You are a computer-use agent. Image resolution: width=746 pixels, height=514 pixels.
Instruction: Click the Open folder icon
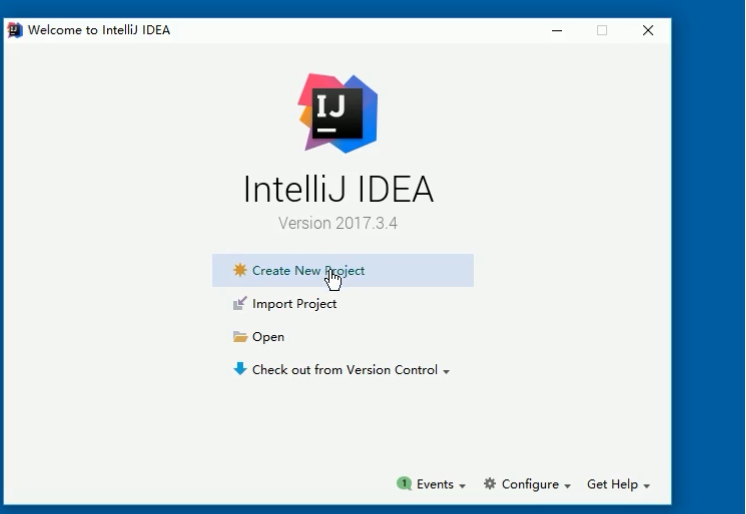coord(240,336)
